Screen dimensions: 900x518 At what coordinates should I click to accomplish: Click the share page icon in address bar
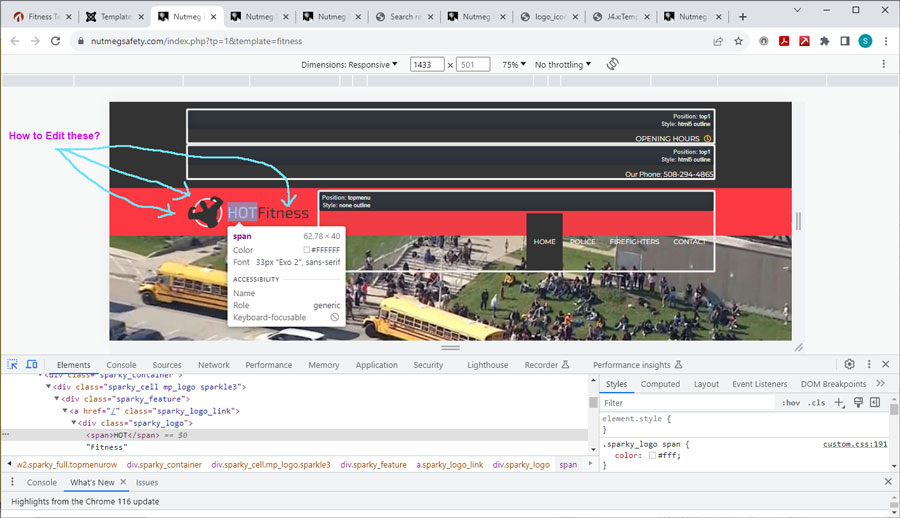point(717,41)
